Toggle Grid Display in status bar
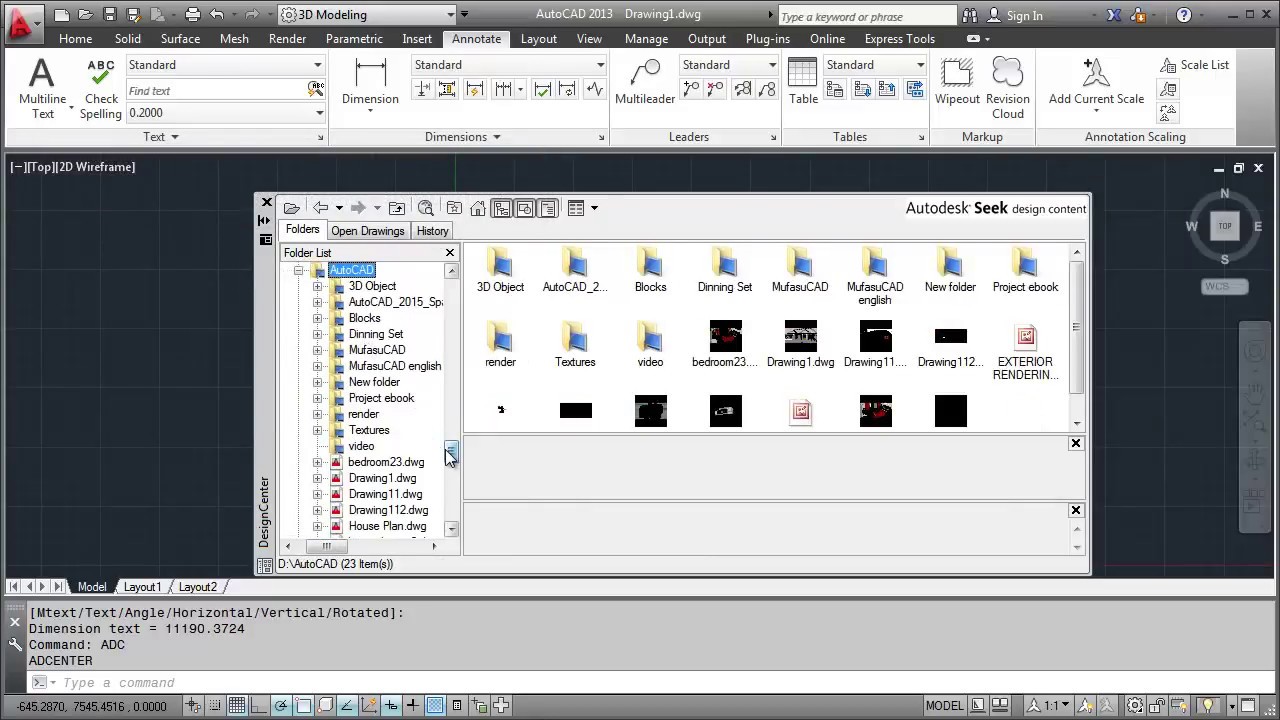Screen dimensions: 1280x720 click(237, 705)
